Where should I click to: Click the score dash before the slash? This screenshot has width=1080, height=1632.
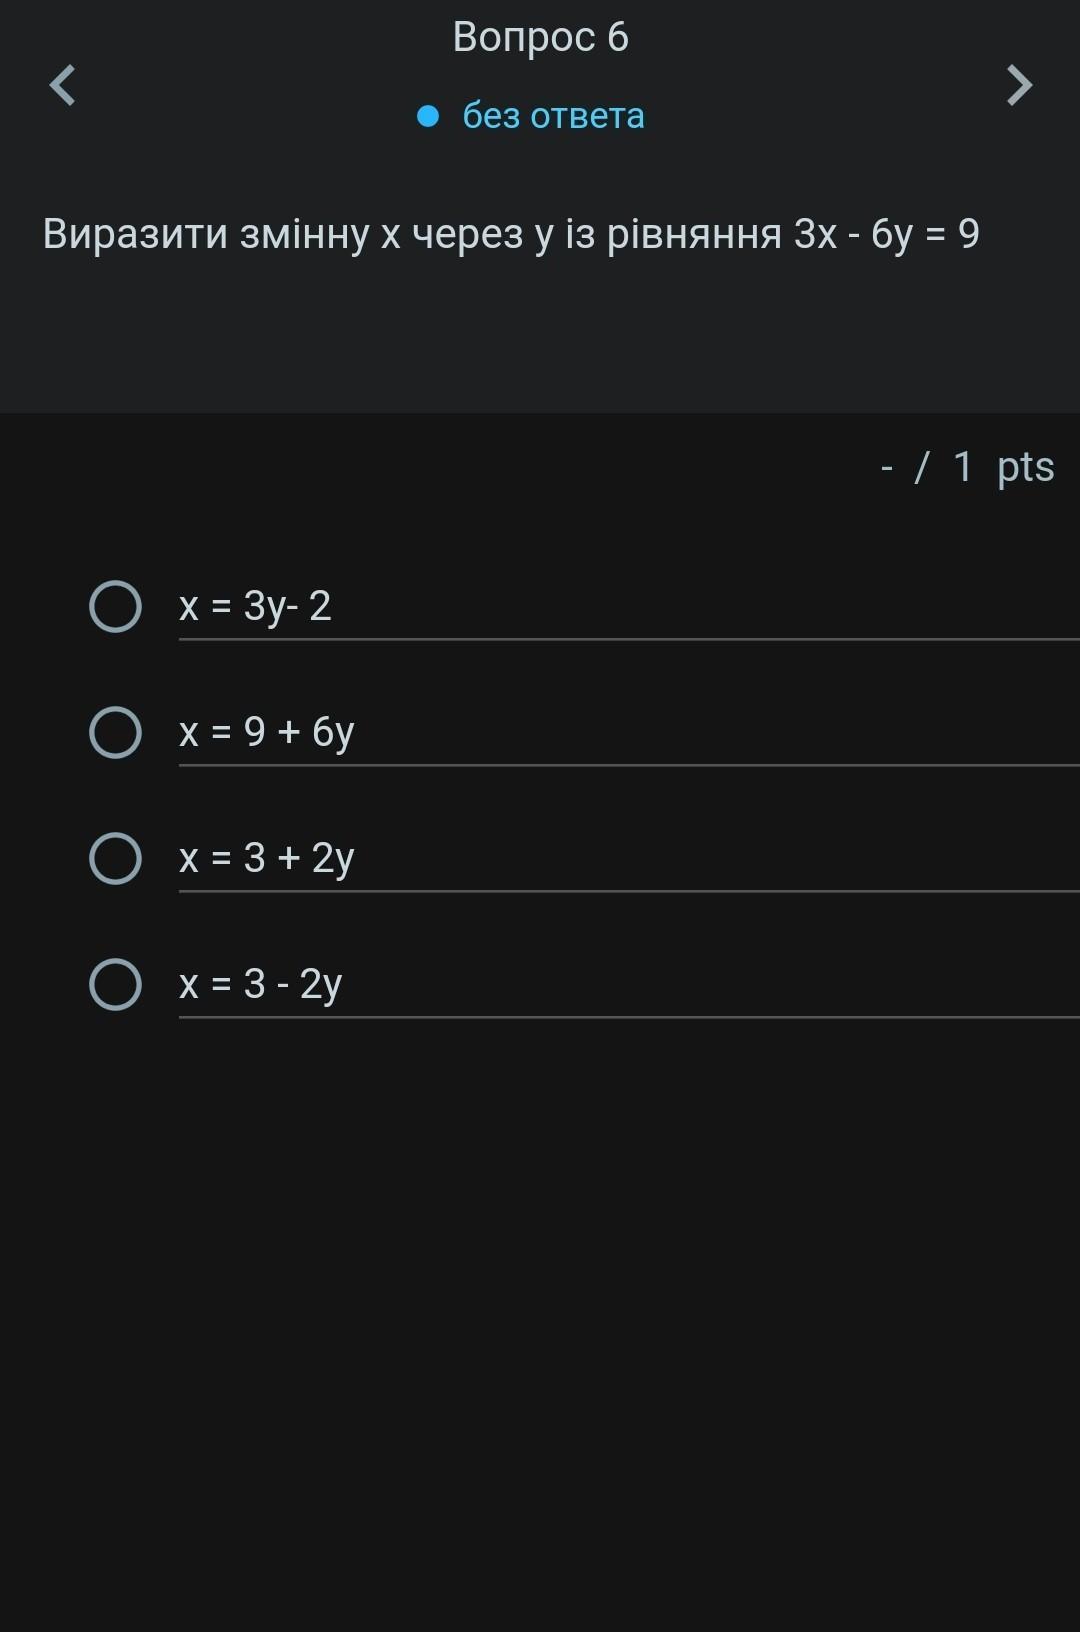[886, 467]
